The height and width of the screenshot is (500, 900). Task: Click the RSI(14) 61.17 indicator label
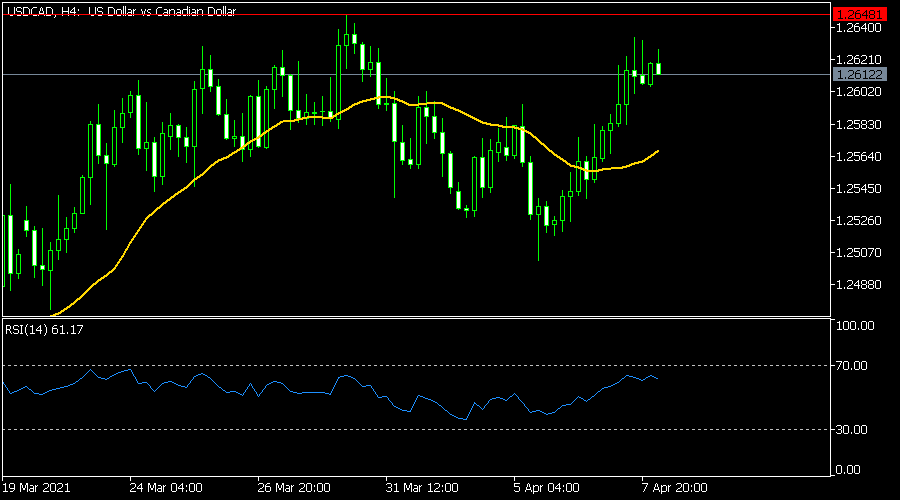click(44, 330)
